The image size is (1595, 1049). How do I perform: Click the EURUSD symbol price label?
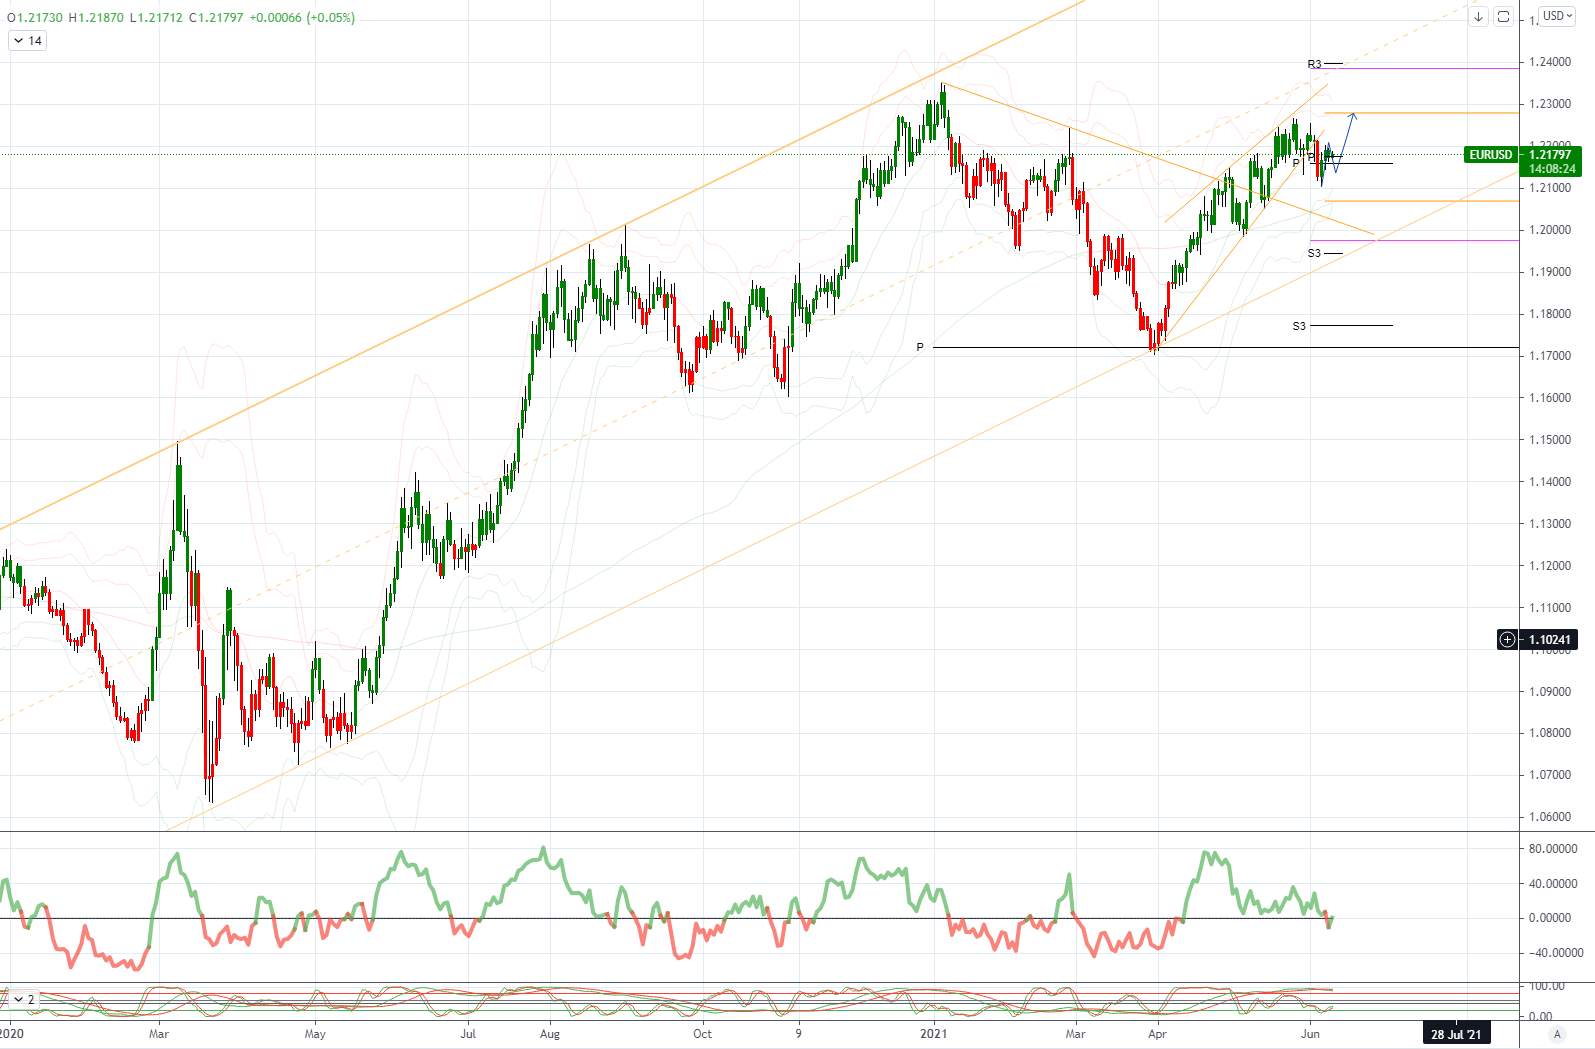coord(1490,155)
